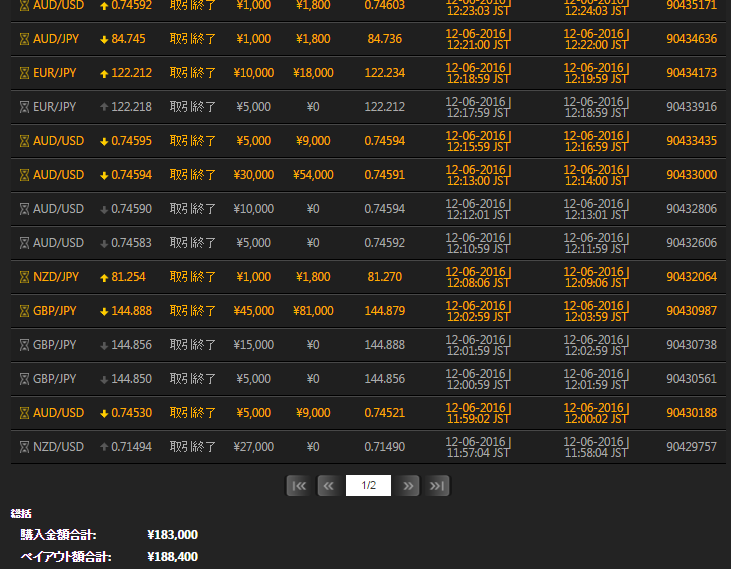The width and height of the screenshot is (731, 569).
Task: Click hourglass icon beside AUD/JPY 84.745 trade
Action: point(25,39)
